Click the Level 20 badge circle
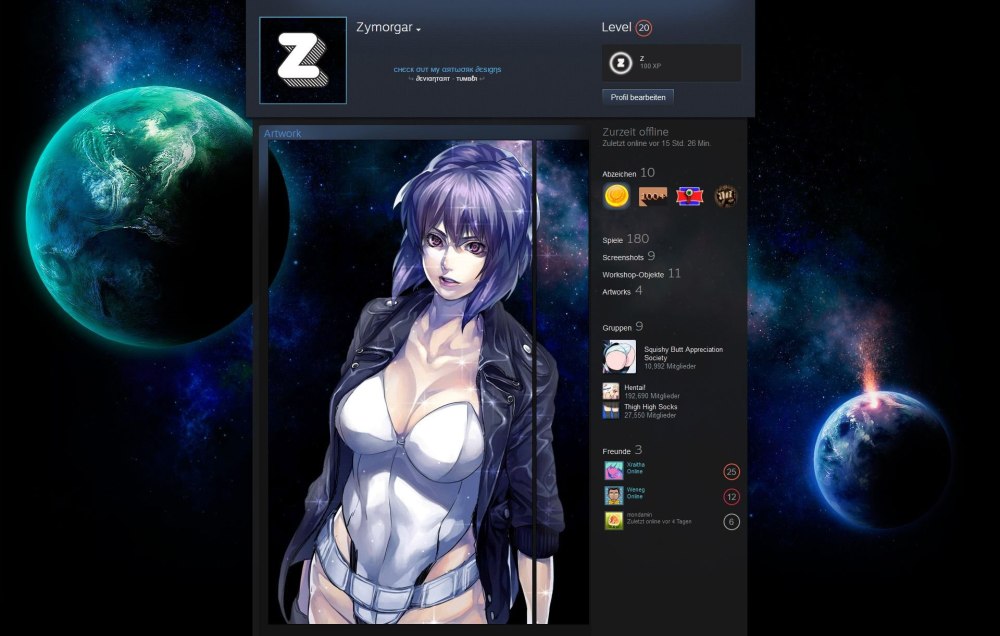Image resolution: width=1000 pixels, height=636 pixels. pyautogui.click(x=643, y=27)
